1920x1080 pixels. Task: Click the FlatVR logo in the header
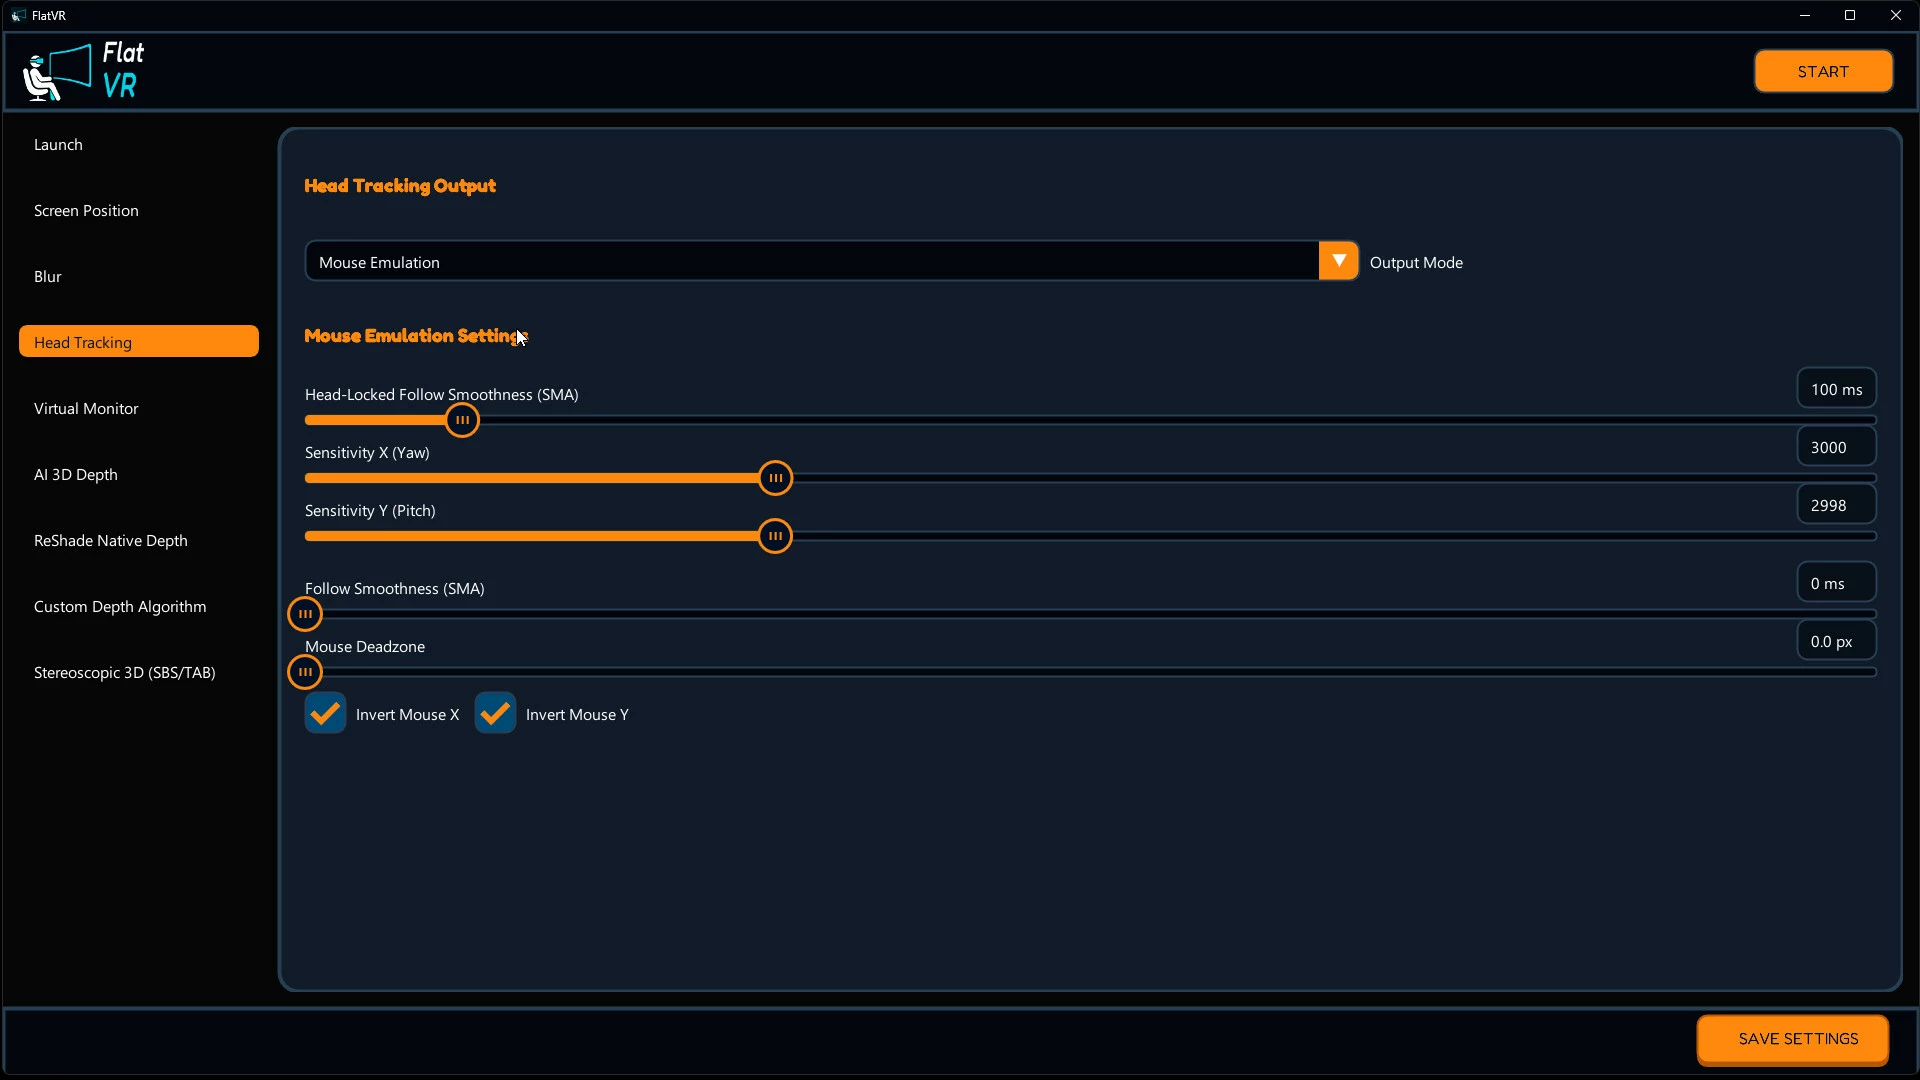pyautogui.click(x=84, y=71)
